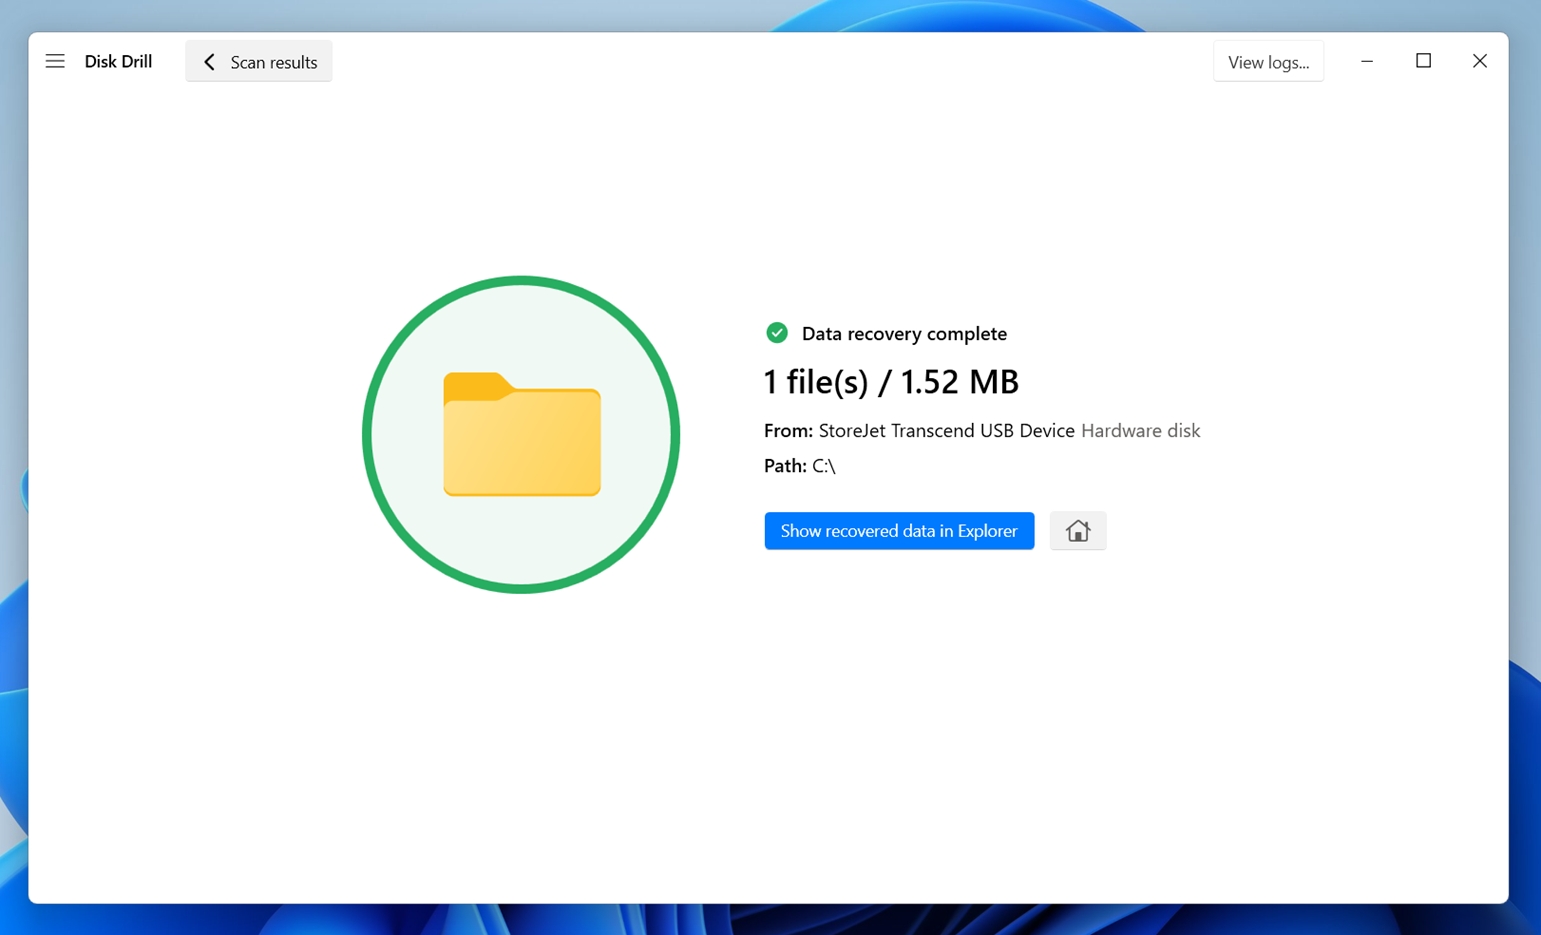Screen dimensions: 1541x935
Task: Click the 1 file(s) / 1.52 MB summary
Action: (x=890, y=382)
